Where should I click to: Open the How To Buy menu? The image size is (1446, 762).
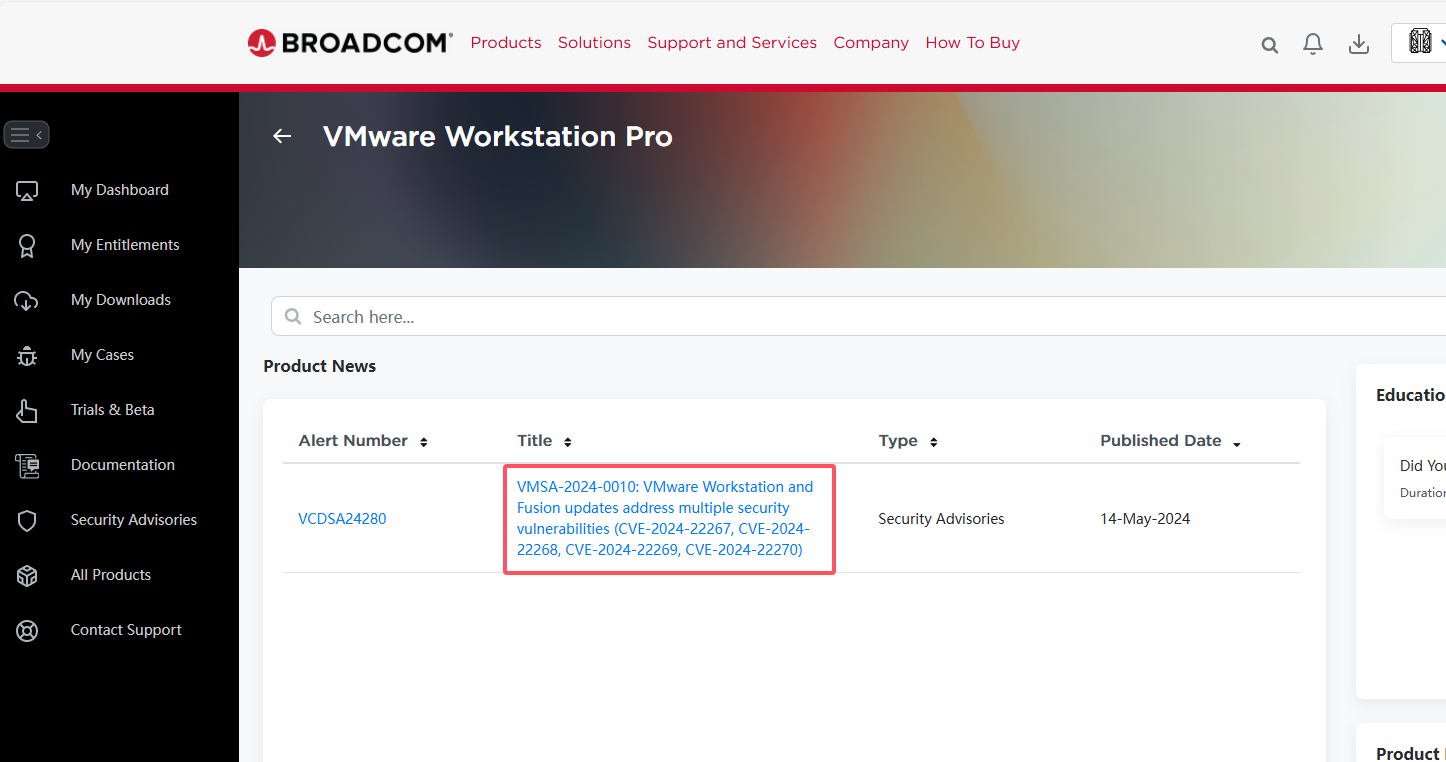pos(973,43)
